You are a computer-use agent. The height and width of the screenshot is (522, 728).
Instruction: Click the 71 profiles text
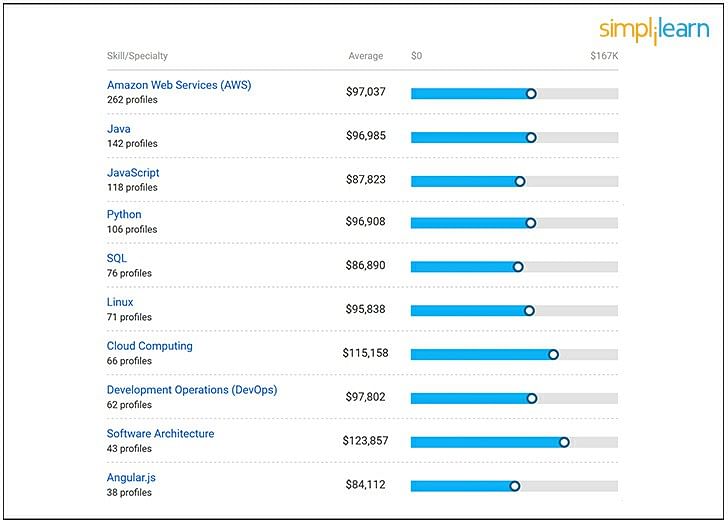(x=129, y=317)
